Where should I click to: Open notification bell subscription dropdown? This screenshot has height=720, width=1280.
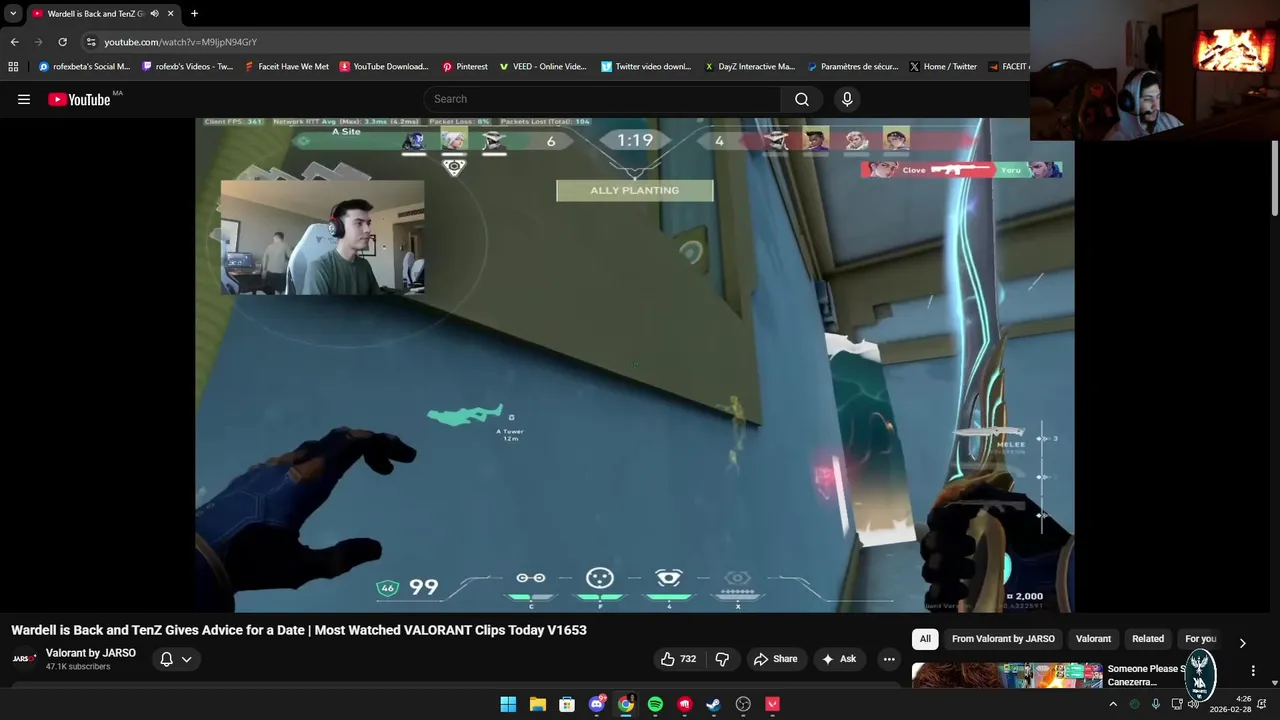[175, 659]
